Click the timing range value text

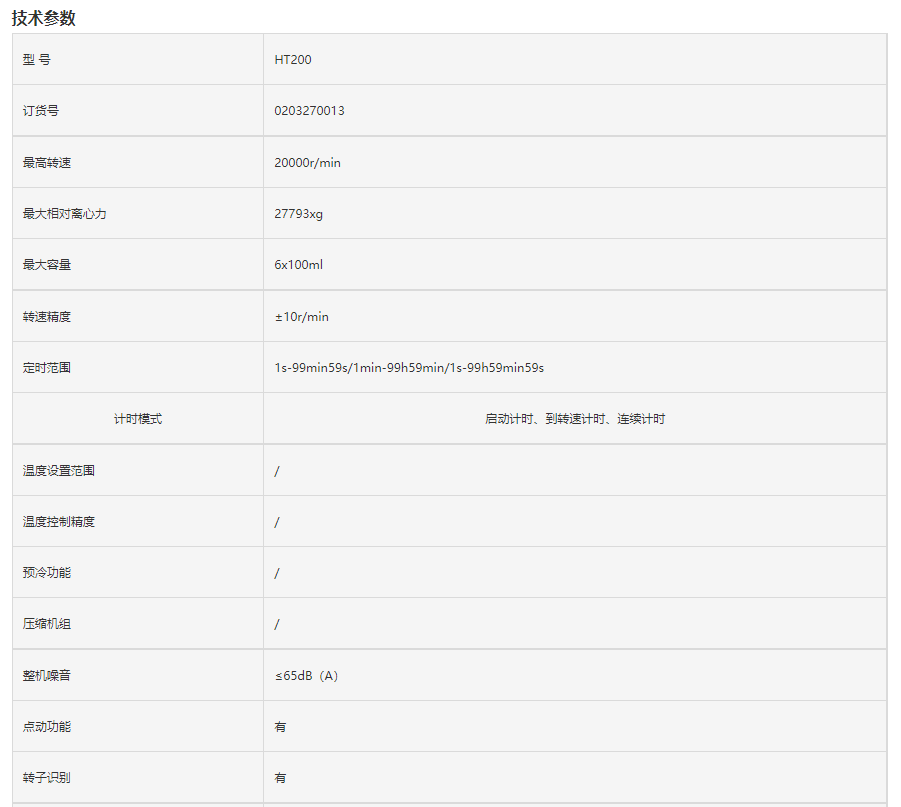[409, 368]
